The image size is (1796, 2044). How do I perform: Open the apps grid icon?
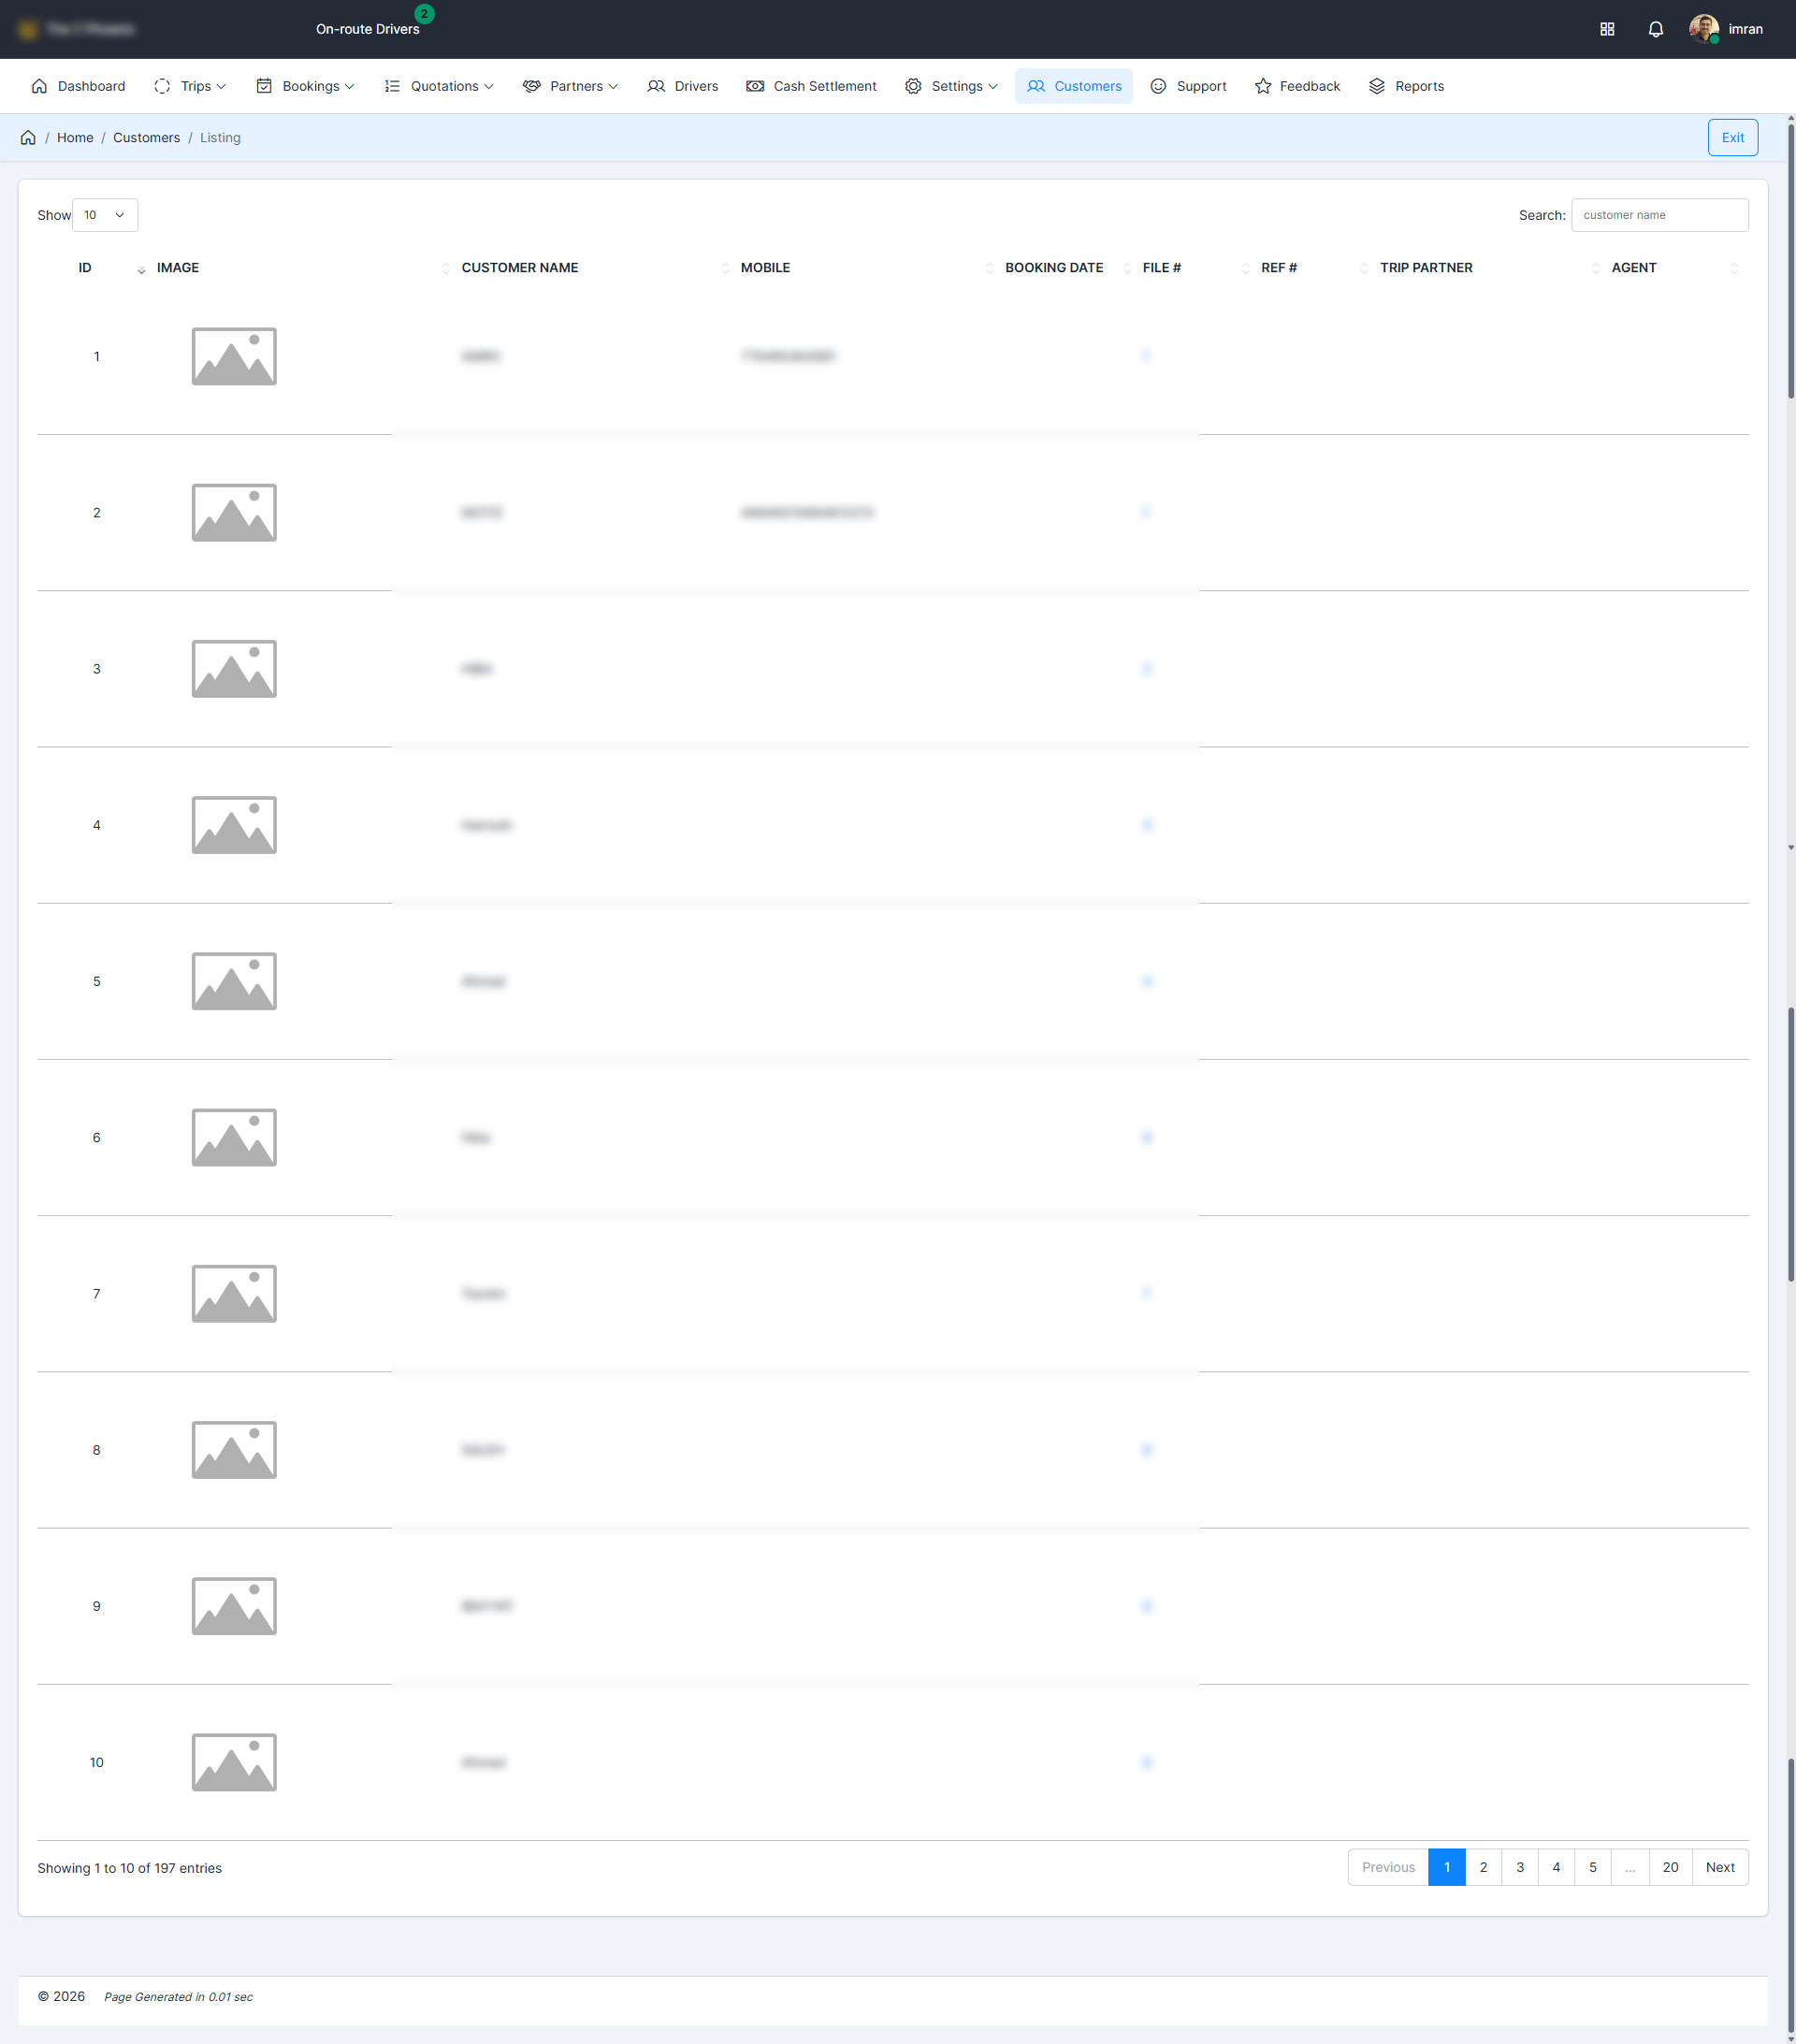pyautogui.click(x=1607, y=29)
